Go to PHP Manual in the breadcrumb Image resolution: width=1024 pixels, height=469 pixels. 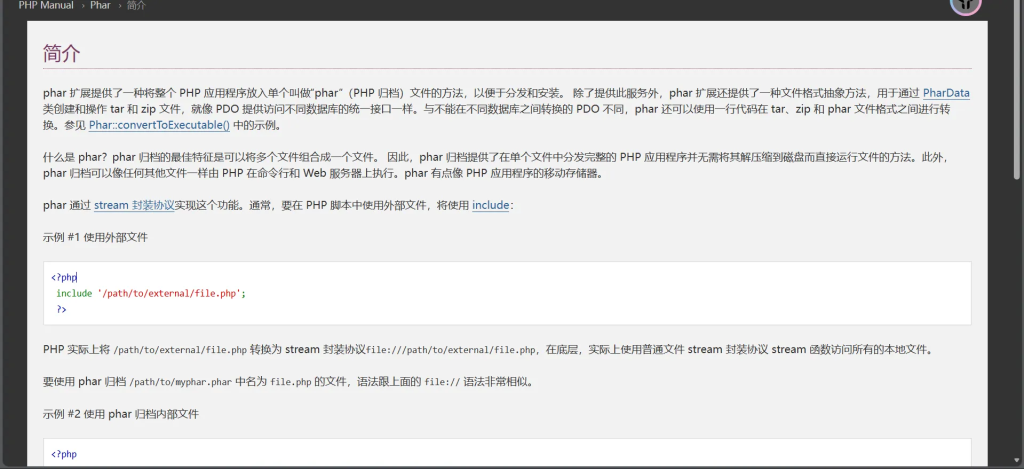46,5
